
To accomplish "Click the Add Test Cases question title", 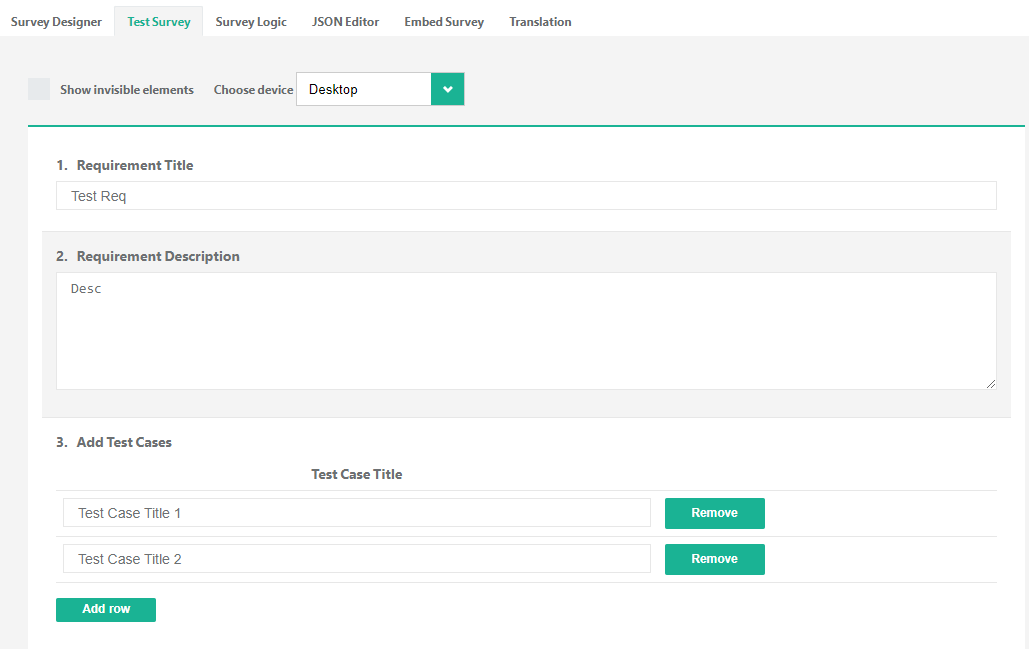I will 124,442.
